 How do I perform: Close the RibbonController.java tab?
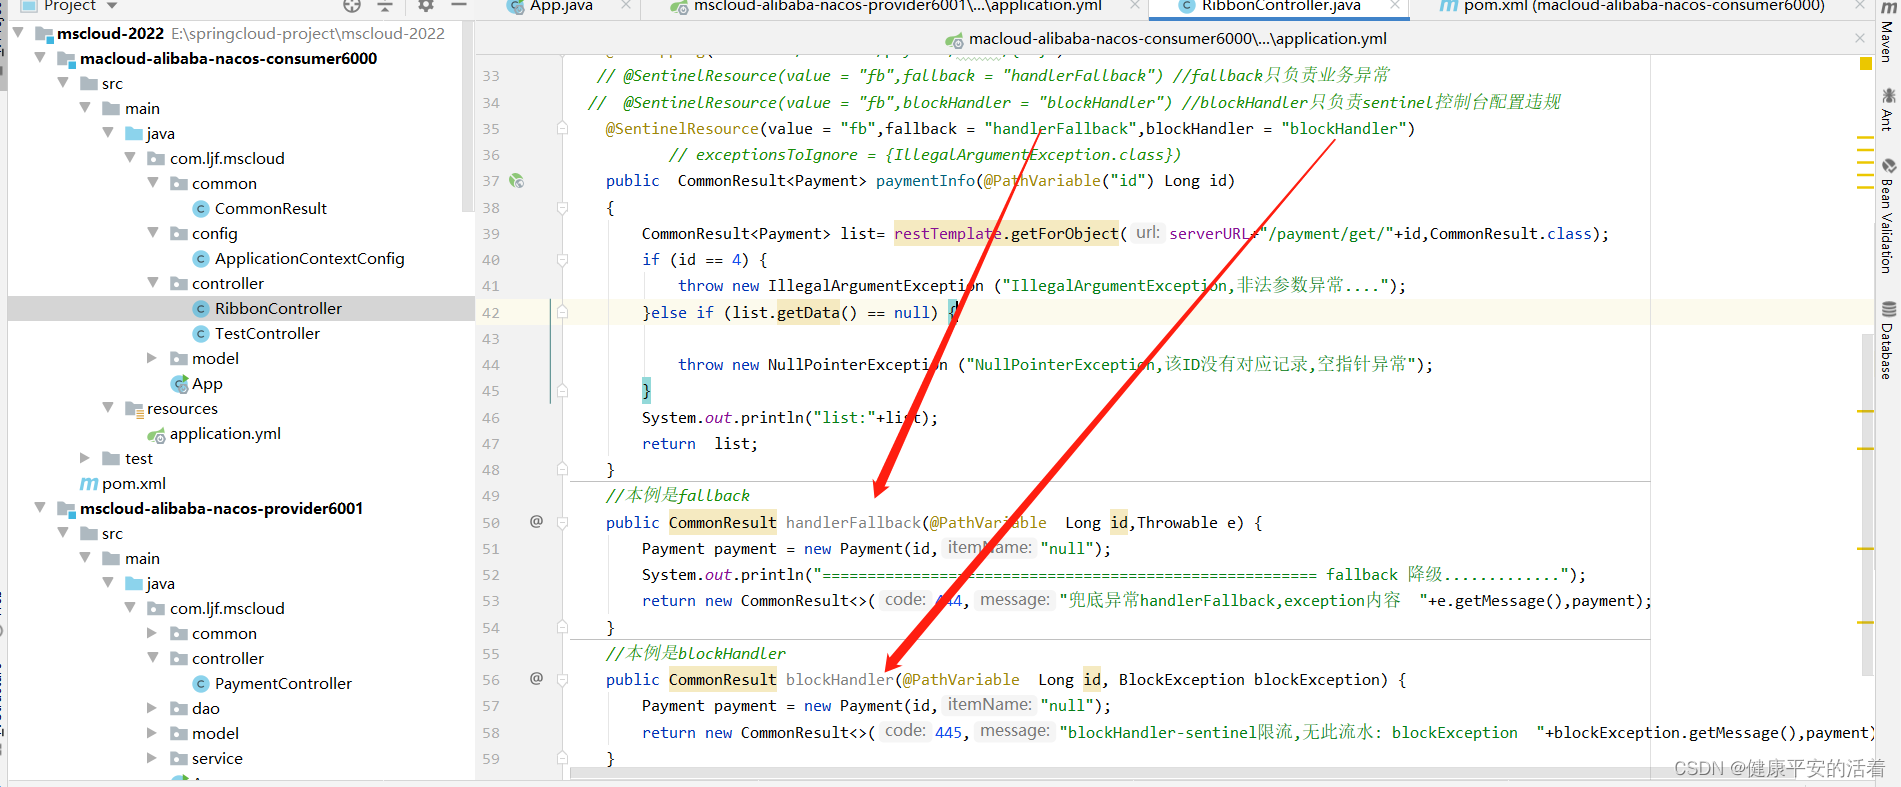[1395, 6]
